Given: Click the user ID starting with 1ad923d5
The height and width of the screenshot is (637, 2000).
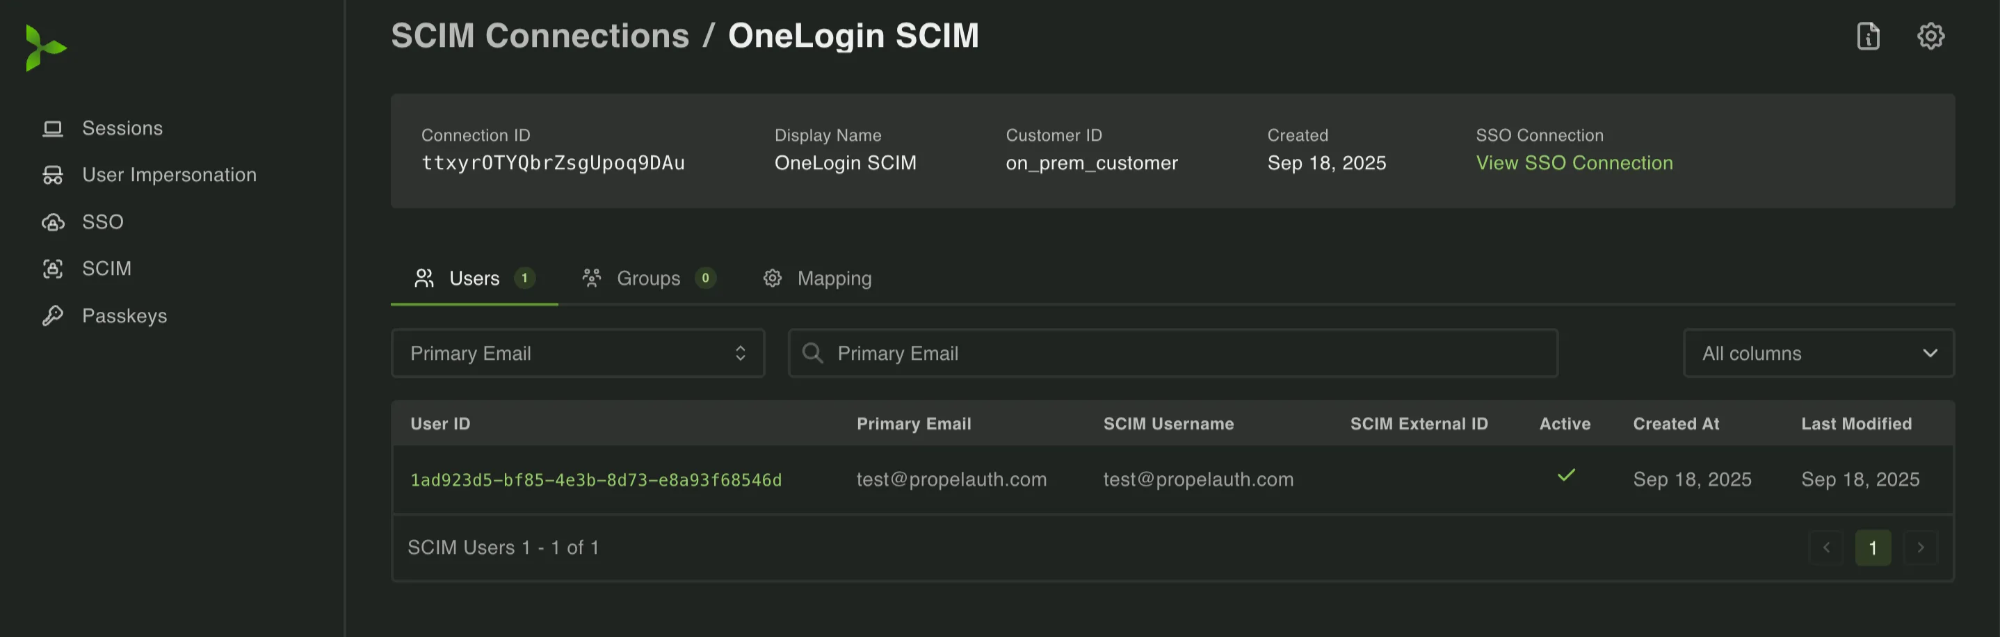Looking at the screenshot, I should (596, 479).
